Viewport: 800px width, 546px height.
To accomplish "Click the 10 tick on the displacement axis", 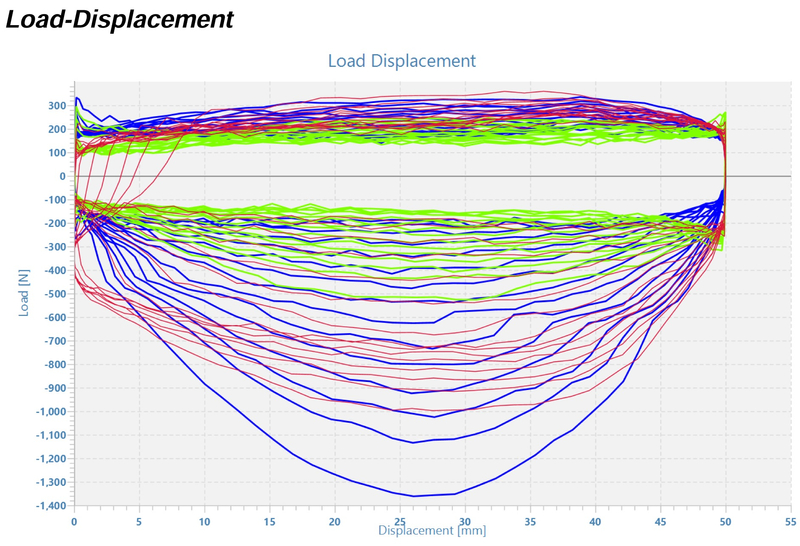I will click(204, 522).
